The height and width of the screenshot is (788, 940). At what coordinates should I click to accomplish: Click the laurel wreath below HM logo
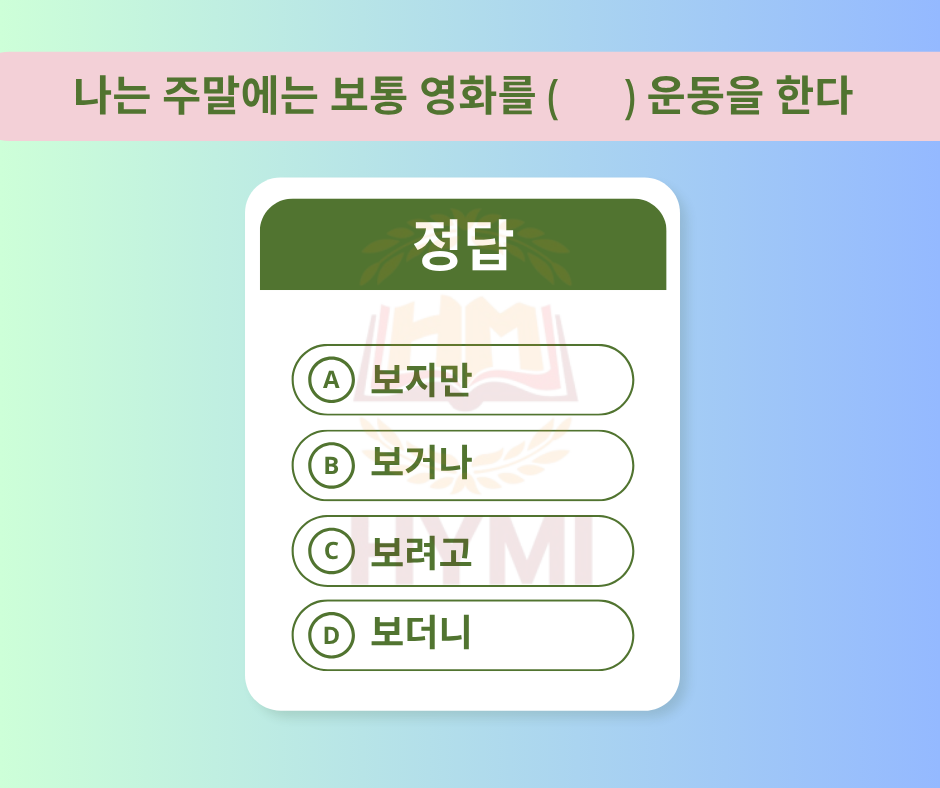[x=466, y=454]
